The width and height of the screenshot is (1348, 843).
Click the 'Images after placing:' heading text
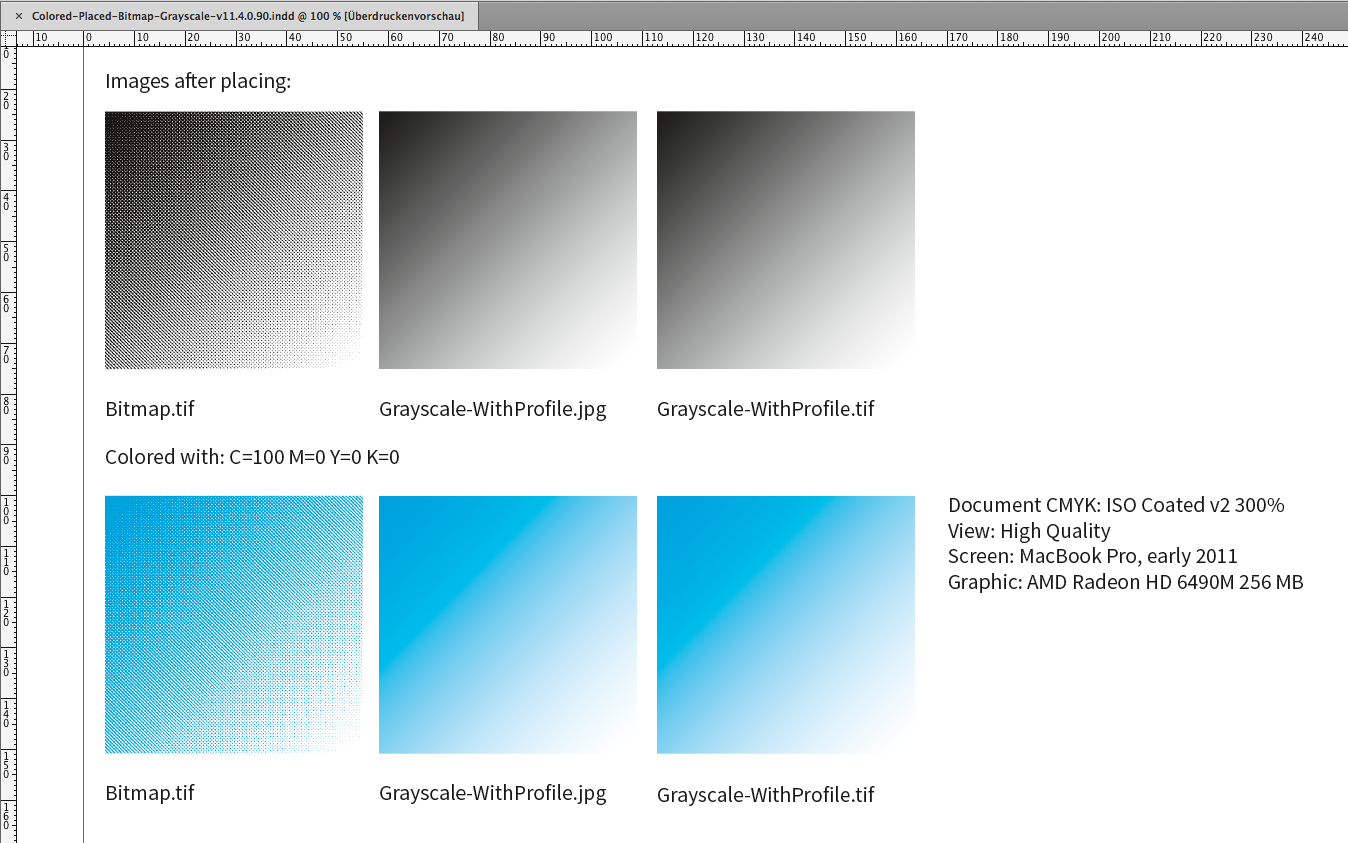click(198, 81)
